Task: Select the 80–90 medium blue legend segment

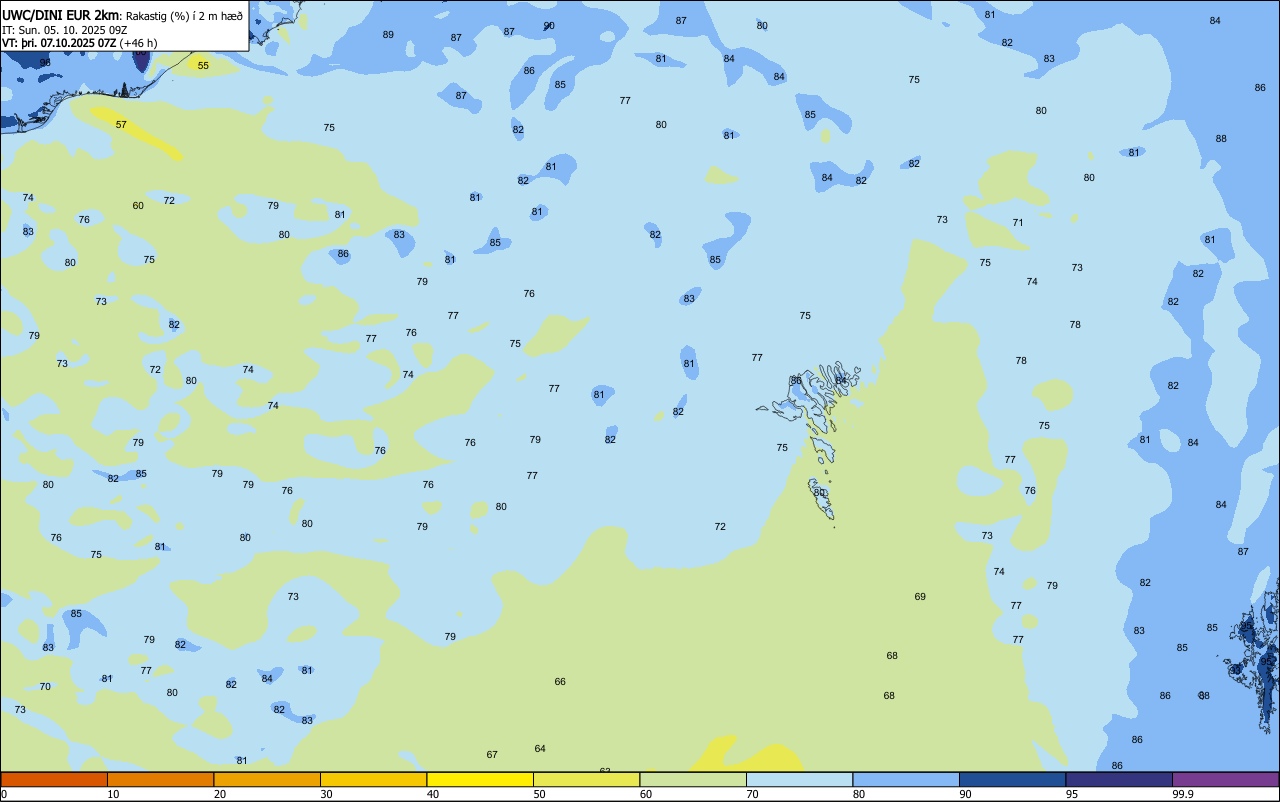Action: 906,779
